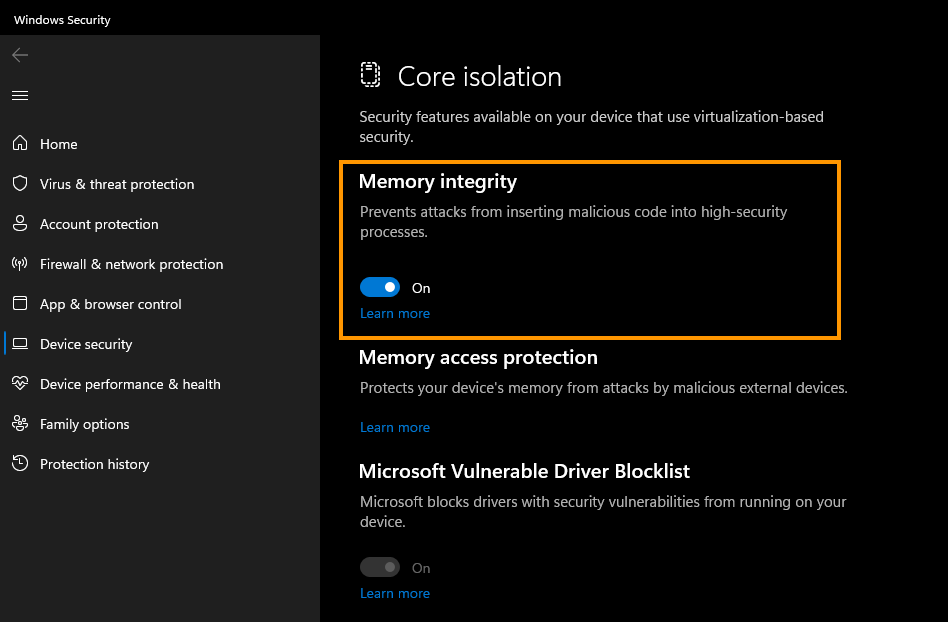Image resolution: width=948 pixels, height=622 pixels.
Task: Open Account protection page
Action: tap(99, 224)
